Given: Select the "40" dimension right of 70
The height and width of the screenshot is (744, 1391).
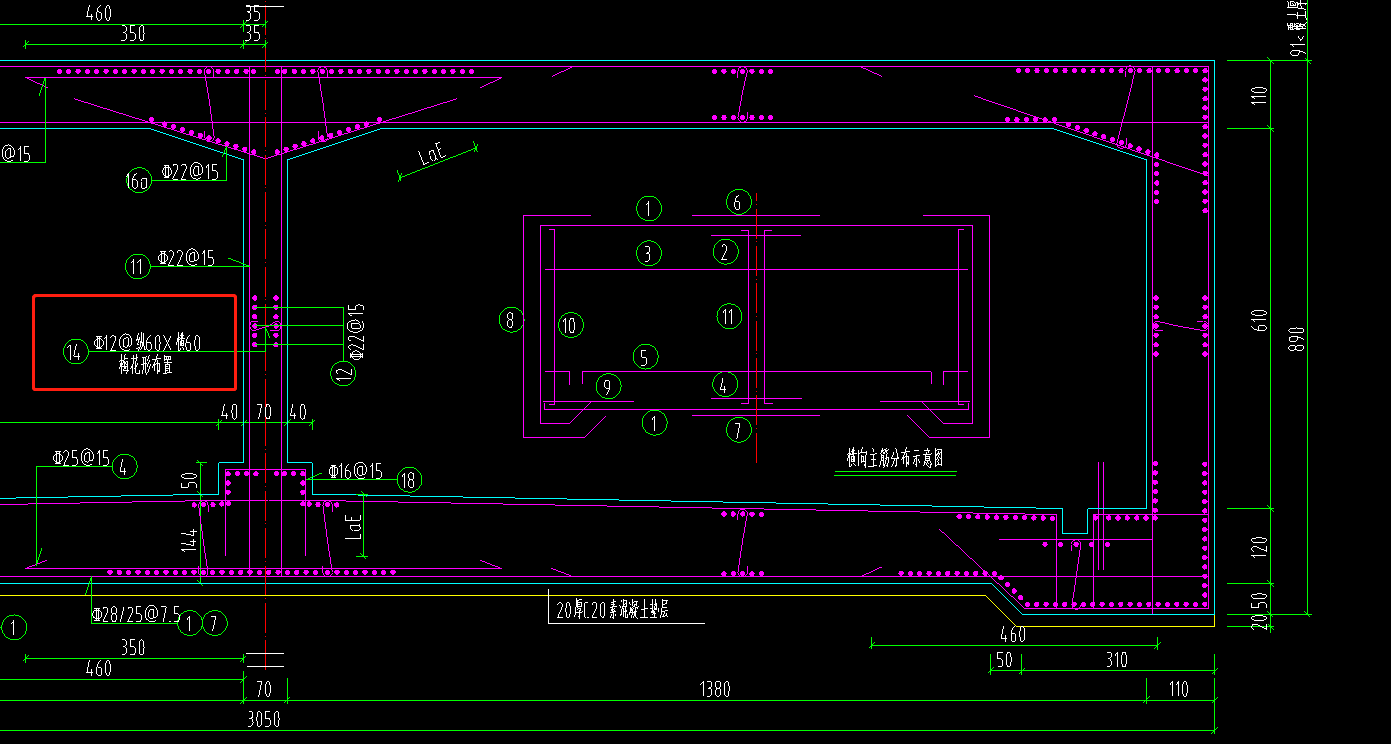Looking at the screenshot, I should (300, 411).
